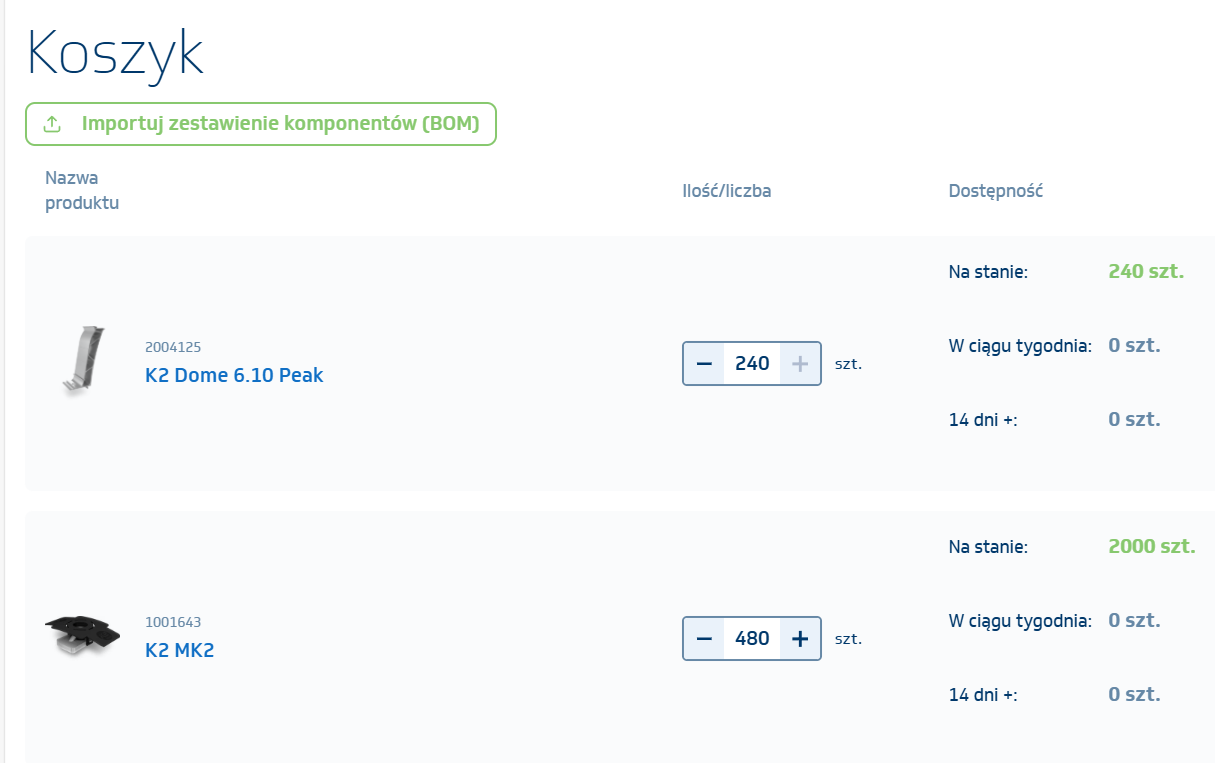Viewport: 1215px width, 763px height.
Task: Focus the quantity field showing 240
Action: tap(752, 364)
